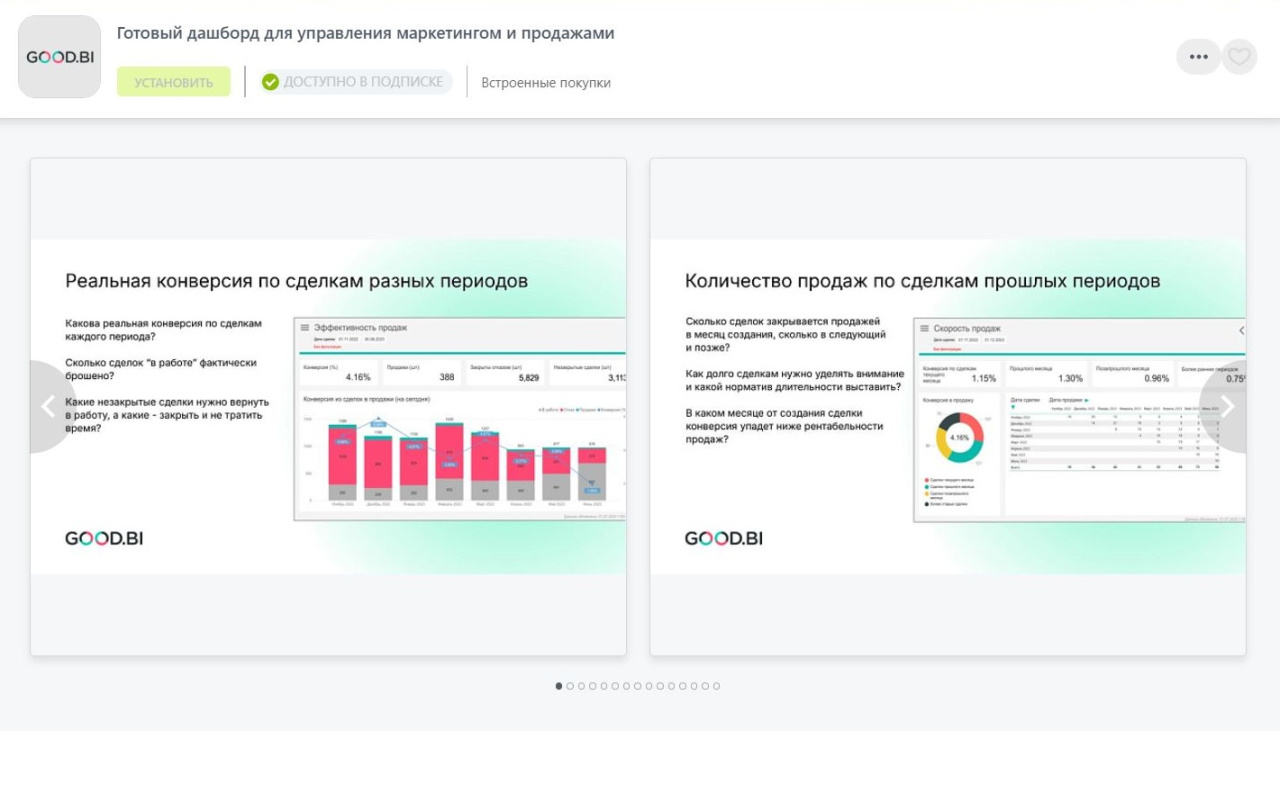Click the GOOD.BI app logo icon
This screenshot has width=1280, height=786.
[x=59, y=57]
